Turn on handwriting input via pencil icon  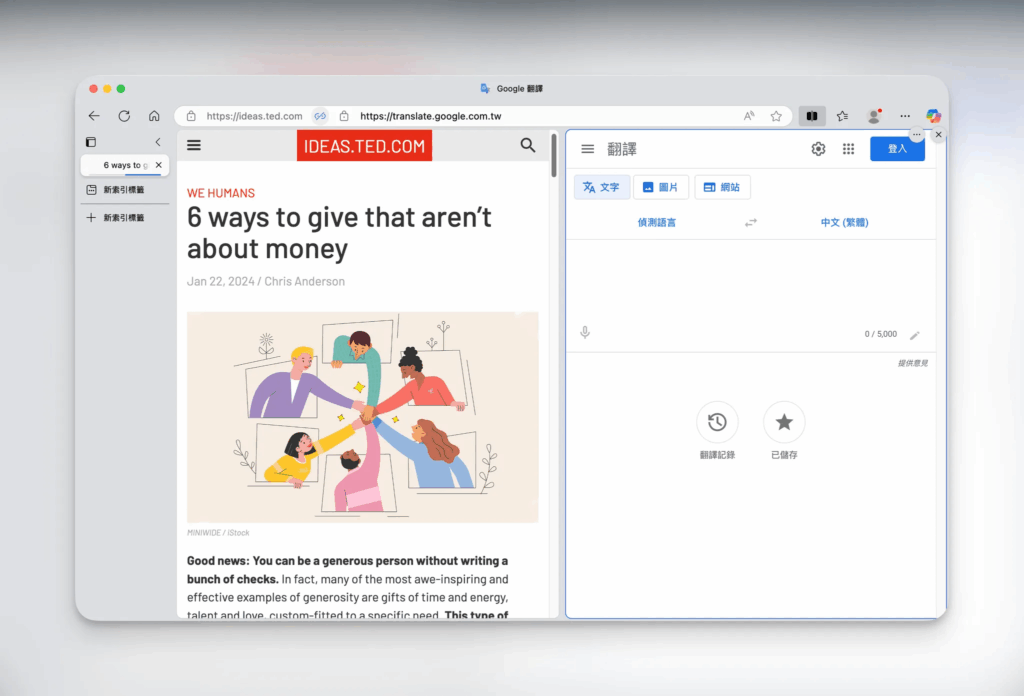pos(914,335)
